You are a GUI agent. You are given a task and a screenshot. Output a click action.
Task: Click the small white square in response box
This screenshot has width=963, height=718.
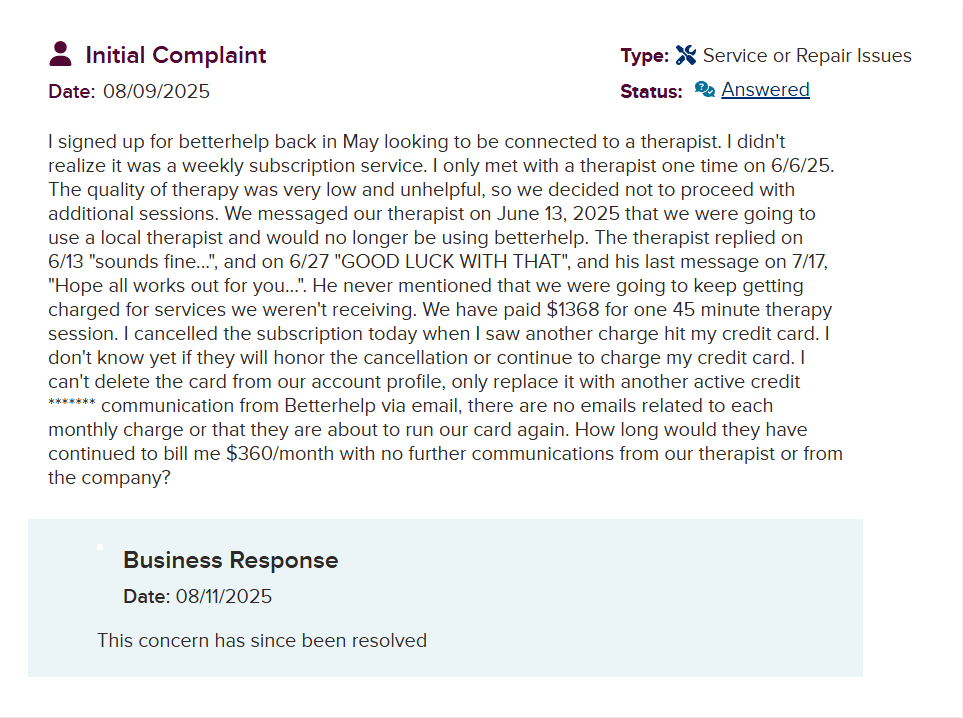point(100,547)
